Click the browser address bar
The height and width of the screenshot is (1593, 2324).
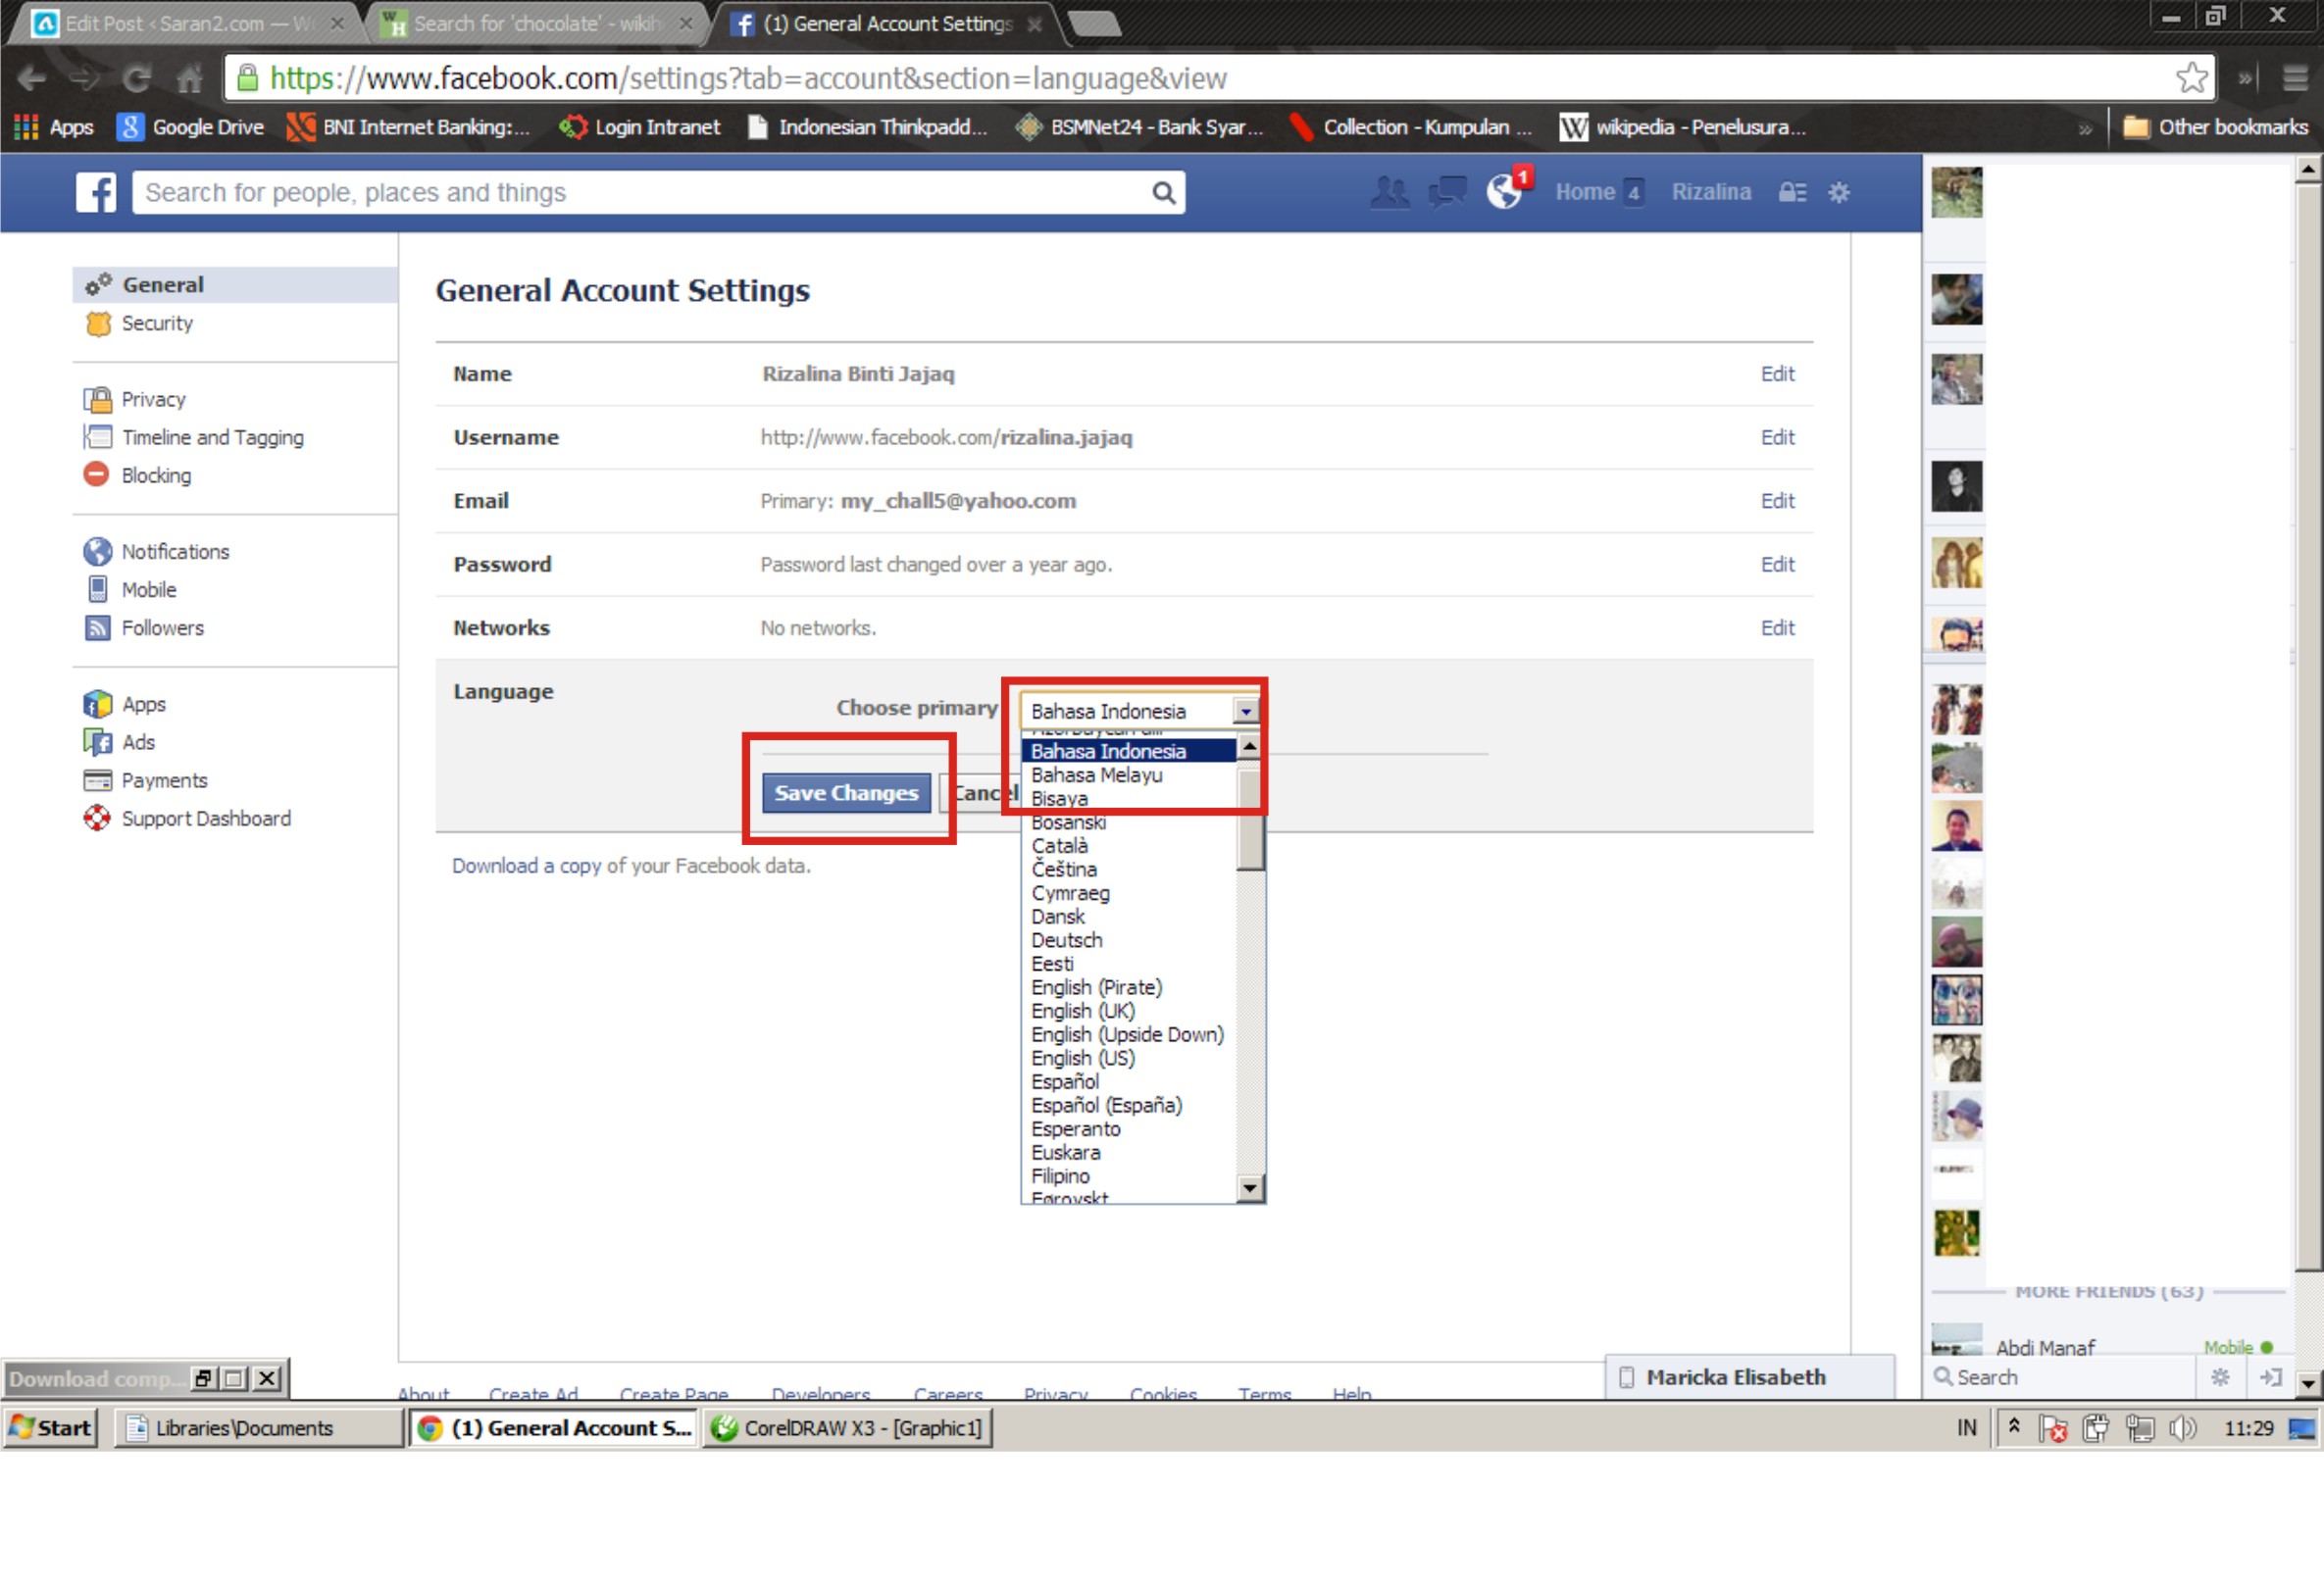coord(1200,78)
